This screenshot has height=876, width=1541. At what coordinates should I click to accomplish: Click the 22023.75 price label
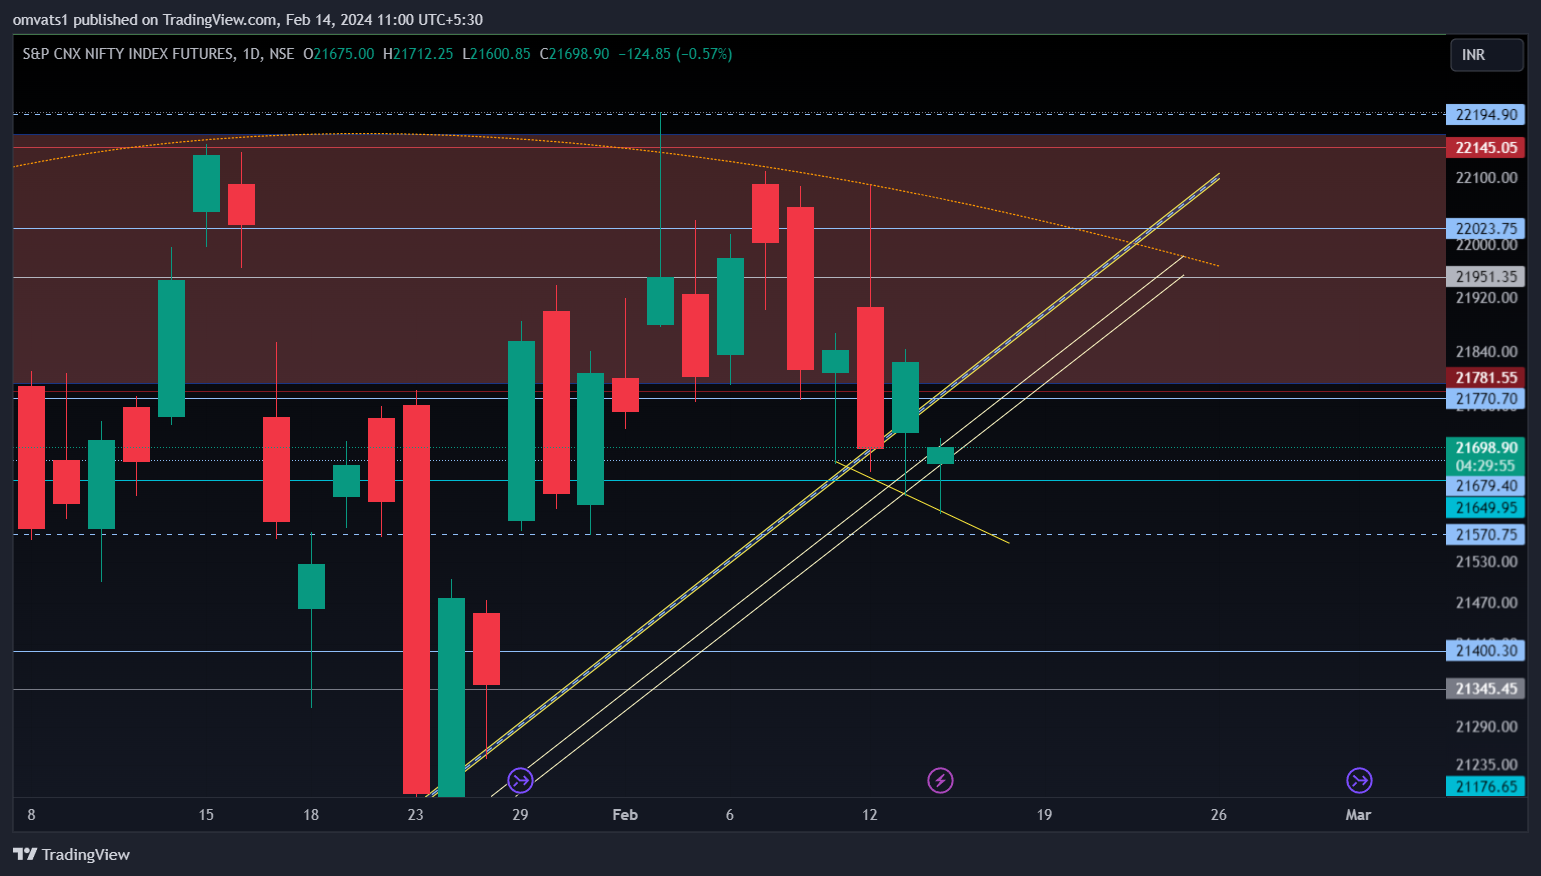point(1486,228)
